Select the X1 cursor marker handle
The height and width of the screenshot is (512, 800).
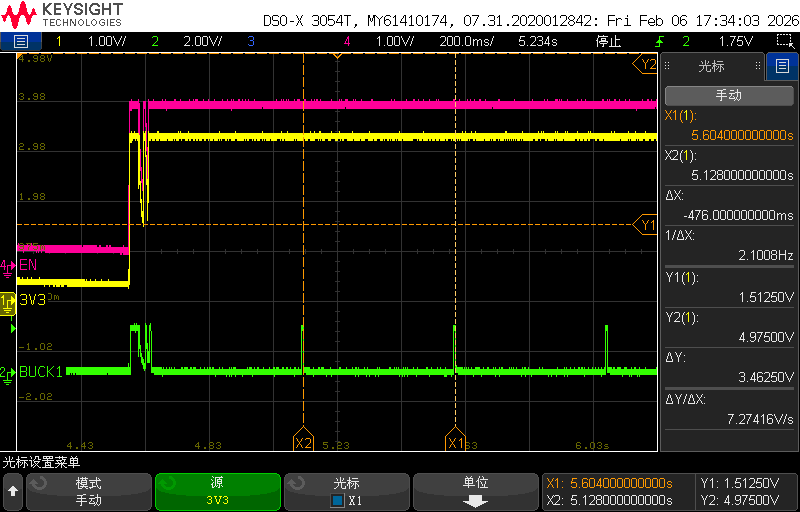click(455, 442)
